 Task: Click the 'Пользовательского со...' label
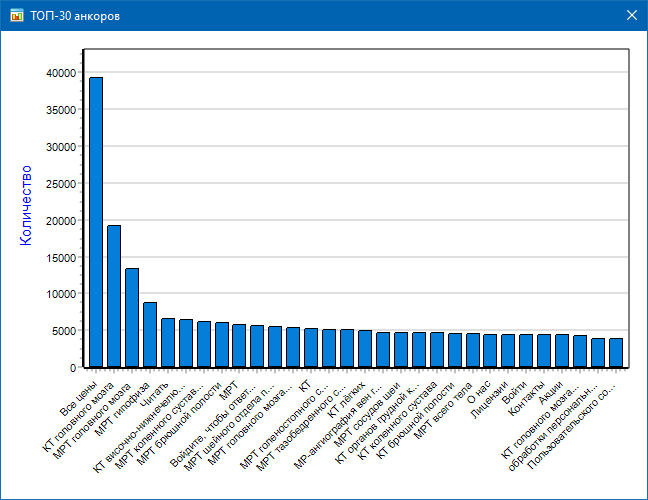tap(572, 427)
